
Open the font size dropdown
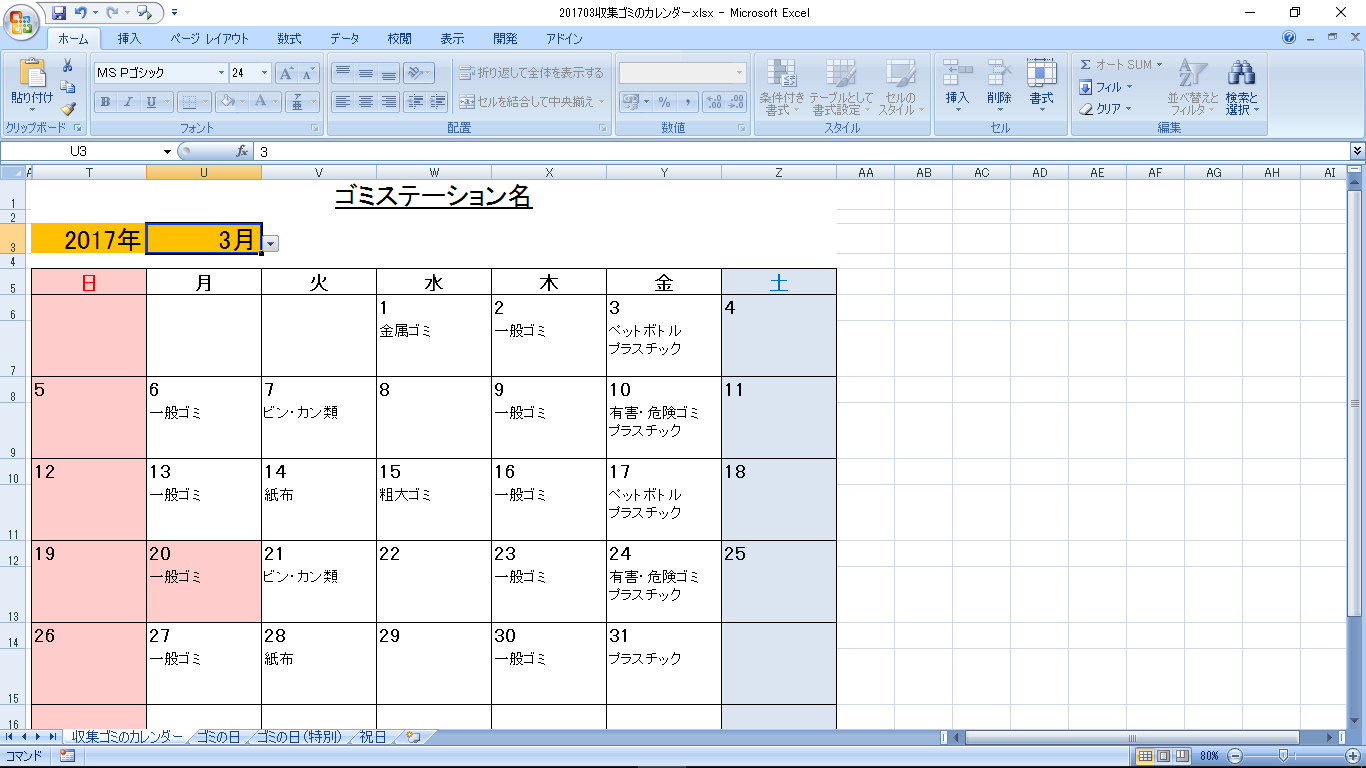(x=264, y=73)
